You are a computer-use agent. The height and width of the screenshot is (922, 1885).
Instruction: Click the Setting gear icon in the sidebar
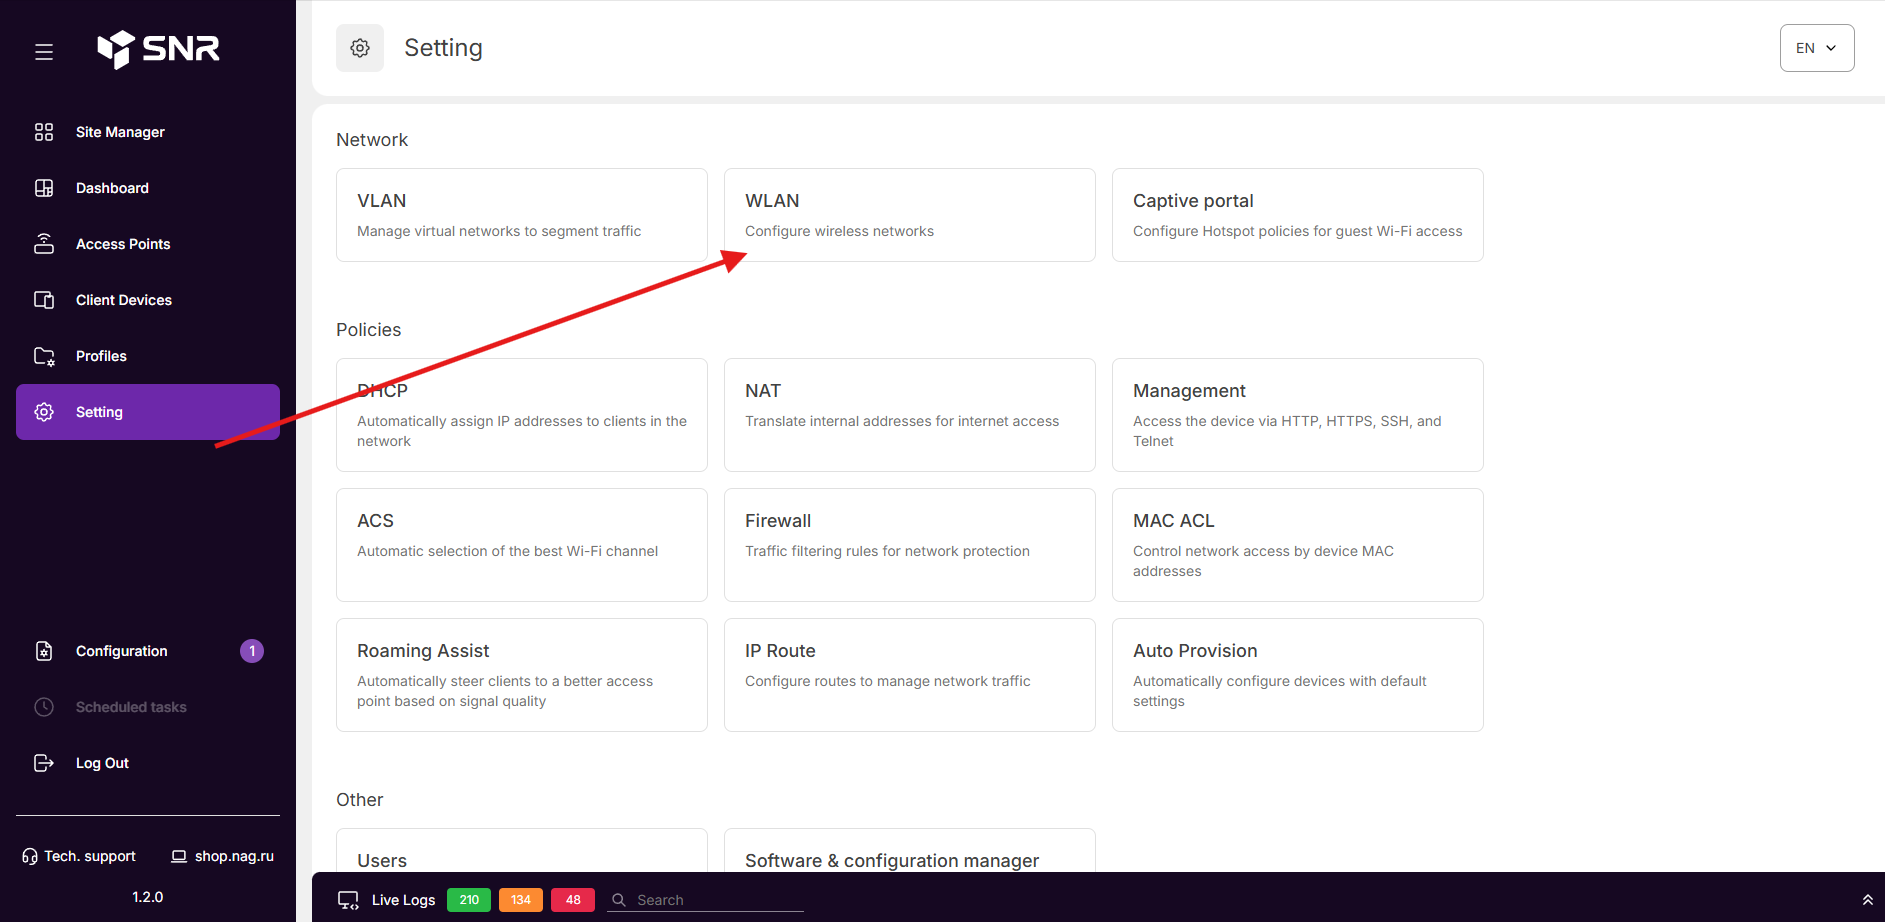click(44, 412)
